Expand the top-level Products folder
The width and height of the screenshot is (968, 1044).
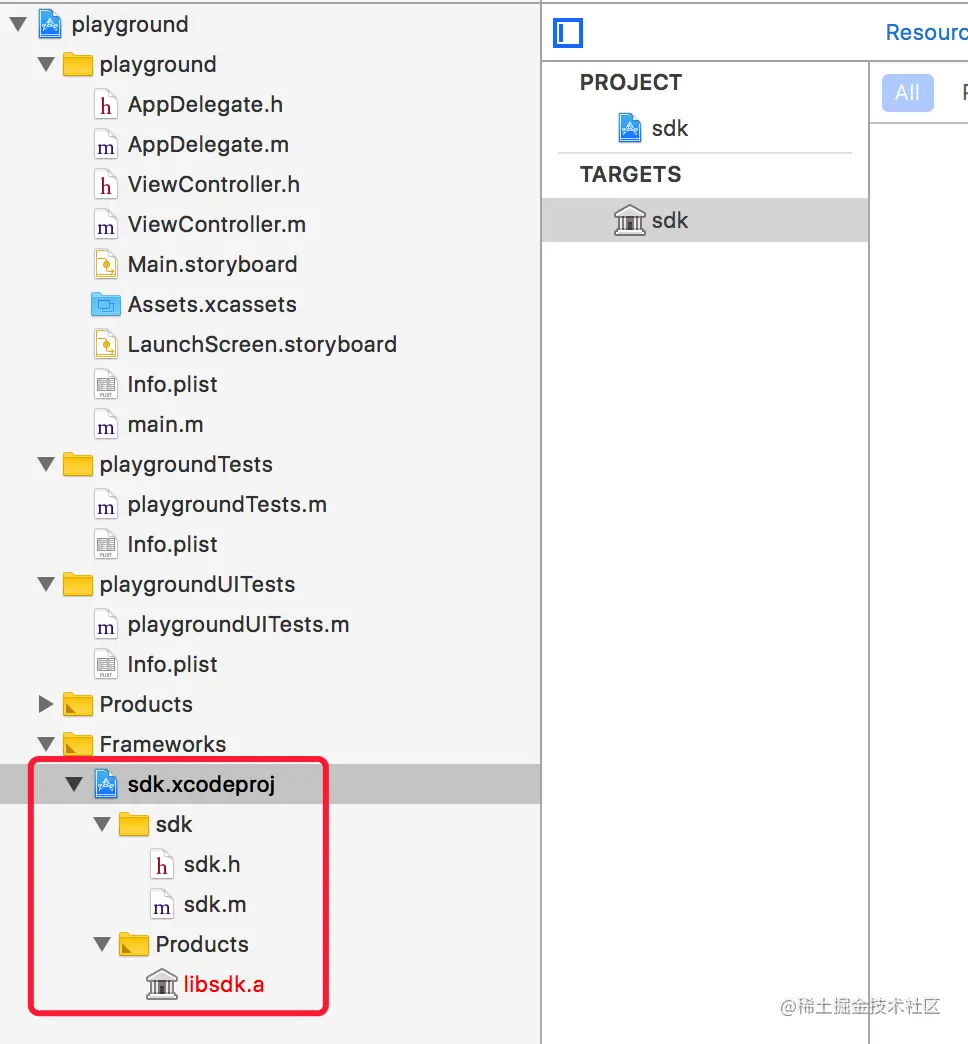[x=45, y=704]
